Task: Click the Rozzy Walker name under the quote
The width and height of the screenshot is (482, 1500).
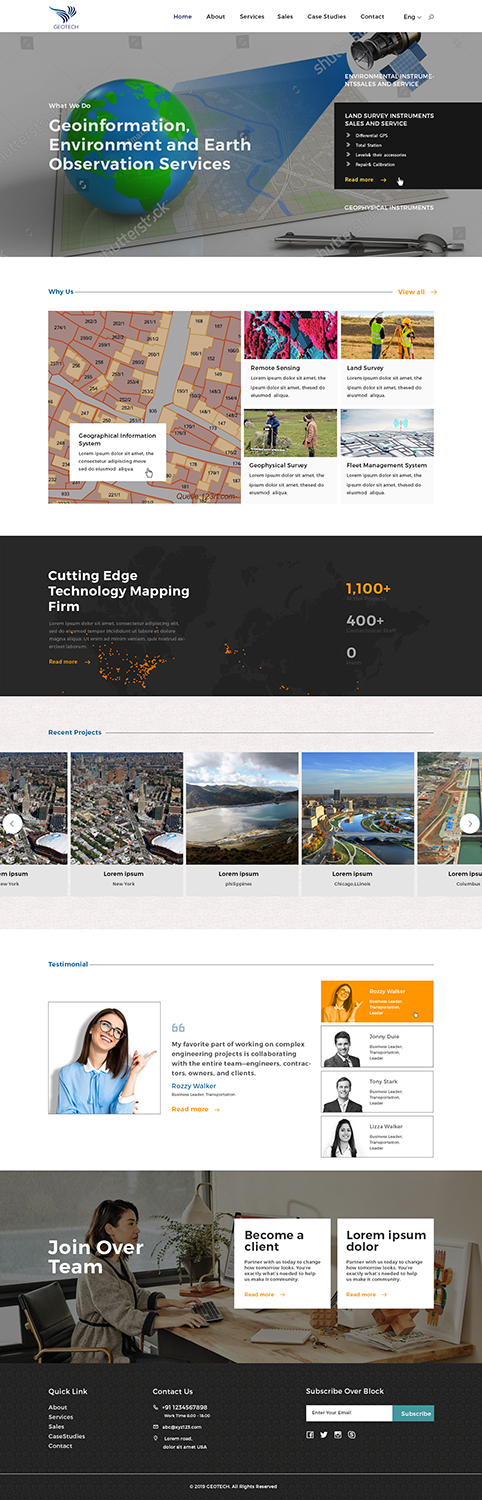Action: 194,1086
